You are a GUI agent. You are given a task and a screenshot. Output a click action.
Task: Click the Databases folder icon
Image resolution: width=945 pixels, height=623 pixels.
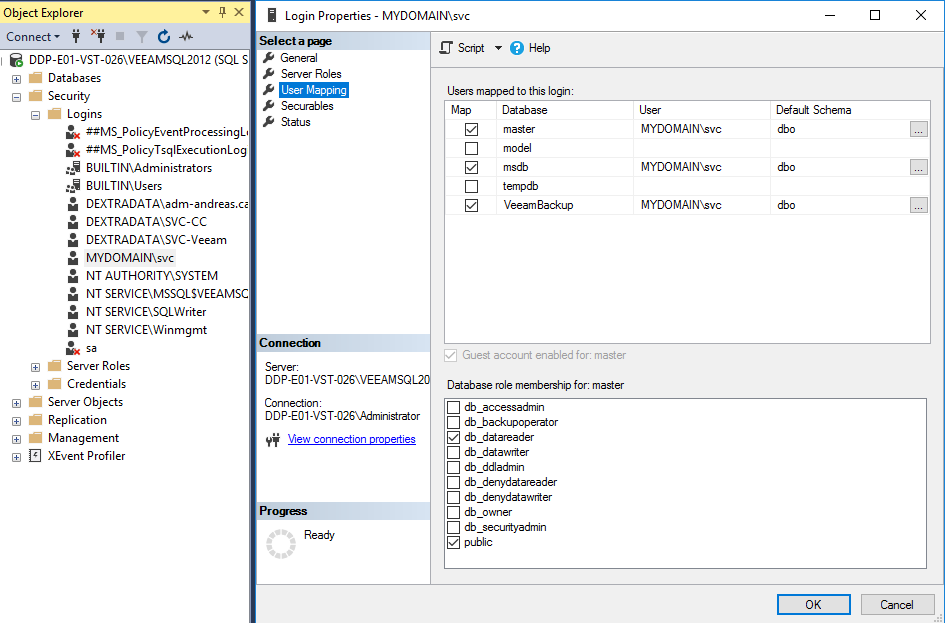[36, 78]
